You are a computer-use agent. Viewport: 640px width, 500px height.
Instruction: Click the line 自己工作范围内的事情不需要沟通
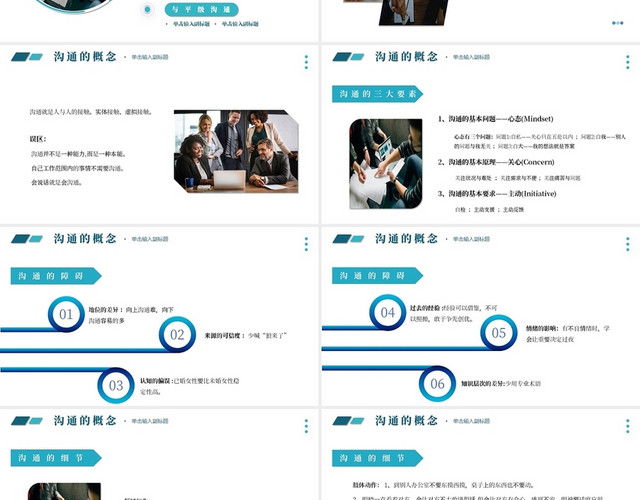78,168
